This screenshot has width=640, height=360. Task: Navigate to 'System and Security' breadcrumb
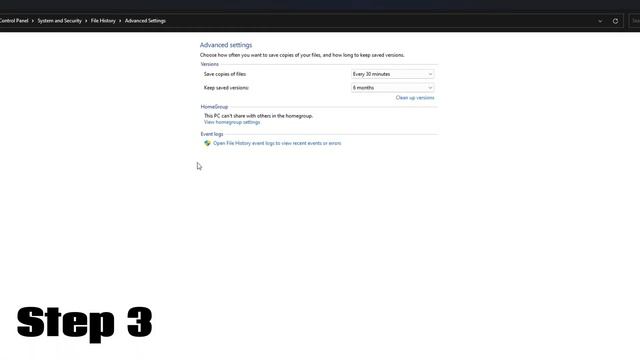tap(60, 21)
